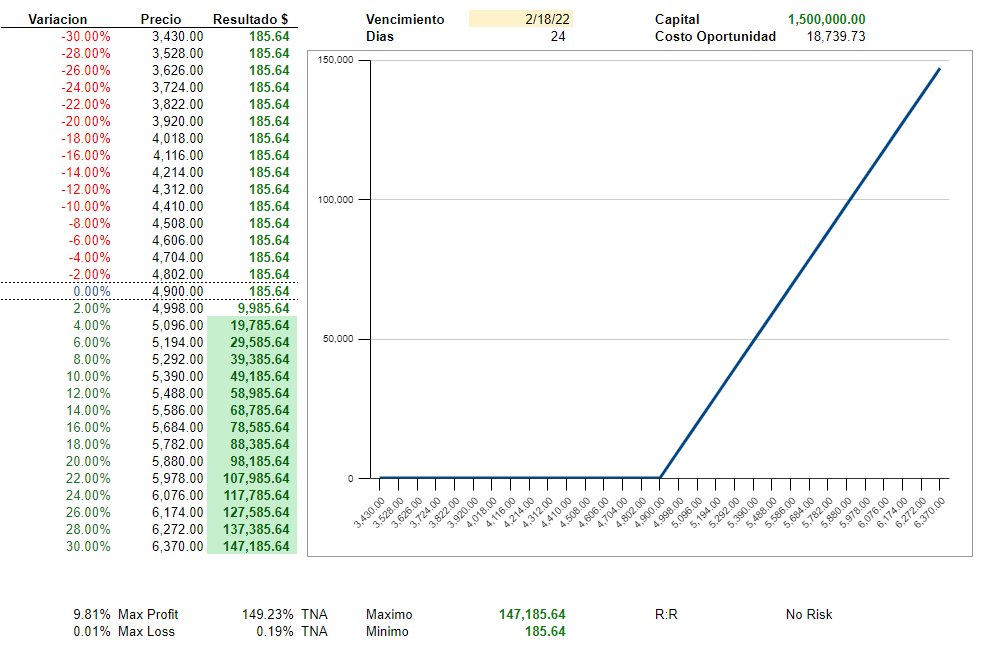Select the Vencimiento label
The height and width of the screenshot is (647, 985).
(405, 19)
